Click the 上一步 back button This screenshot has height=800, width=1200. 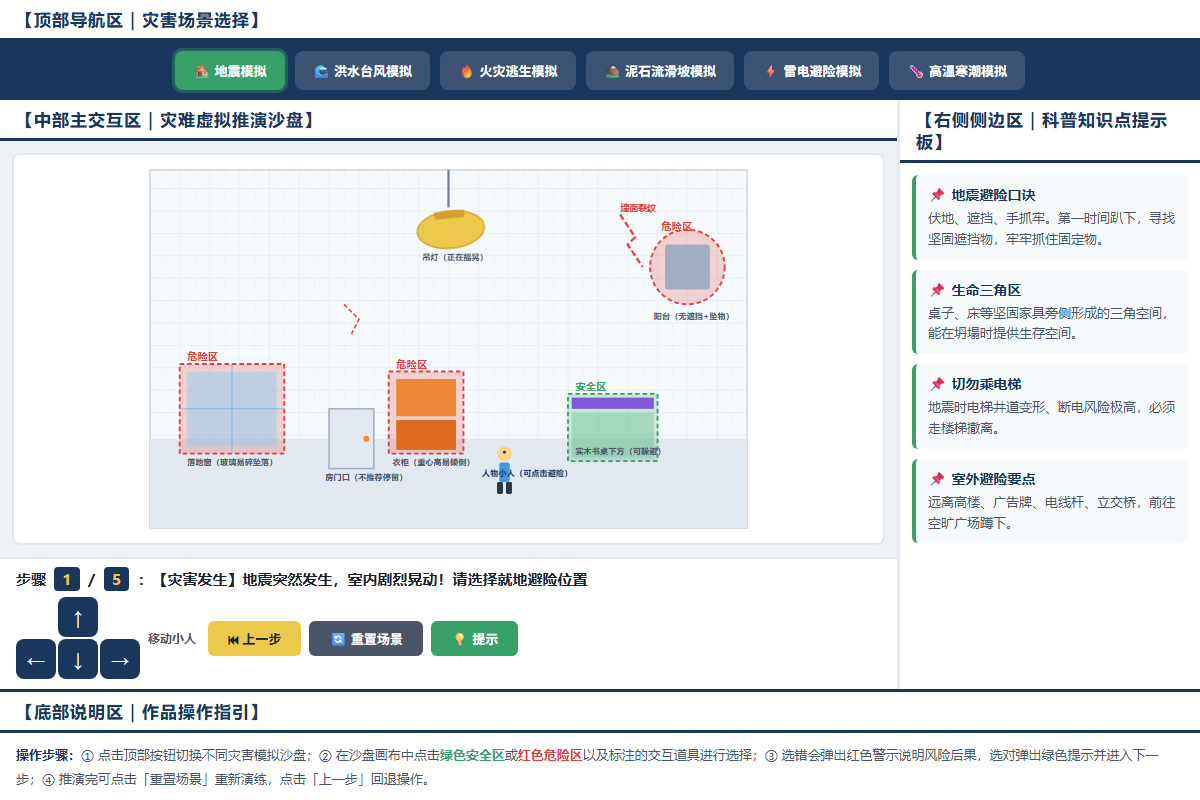(x=254, y=639)
